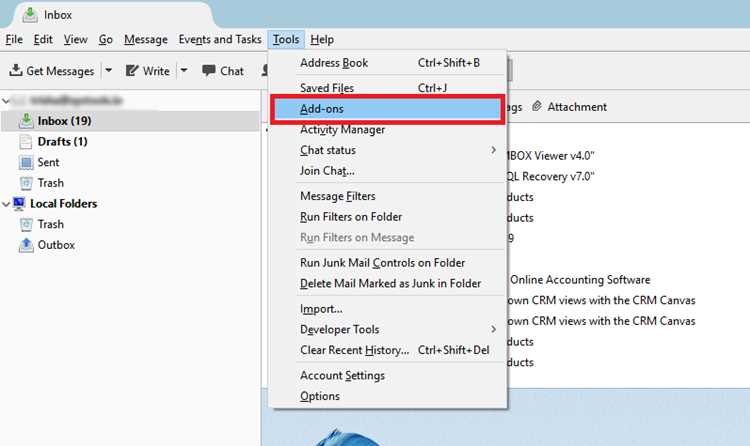Open the Help menu
This screenshot has height=446, width=750.
322,40
